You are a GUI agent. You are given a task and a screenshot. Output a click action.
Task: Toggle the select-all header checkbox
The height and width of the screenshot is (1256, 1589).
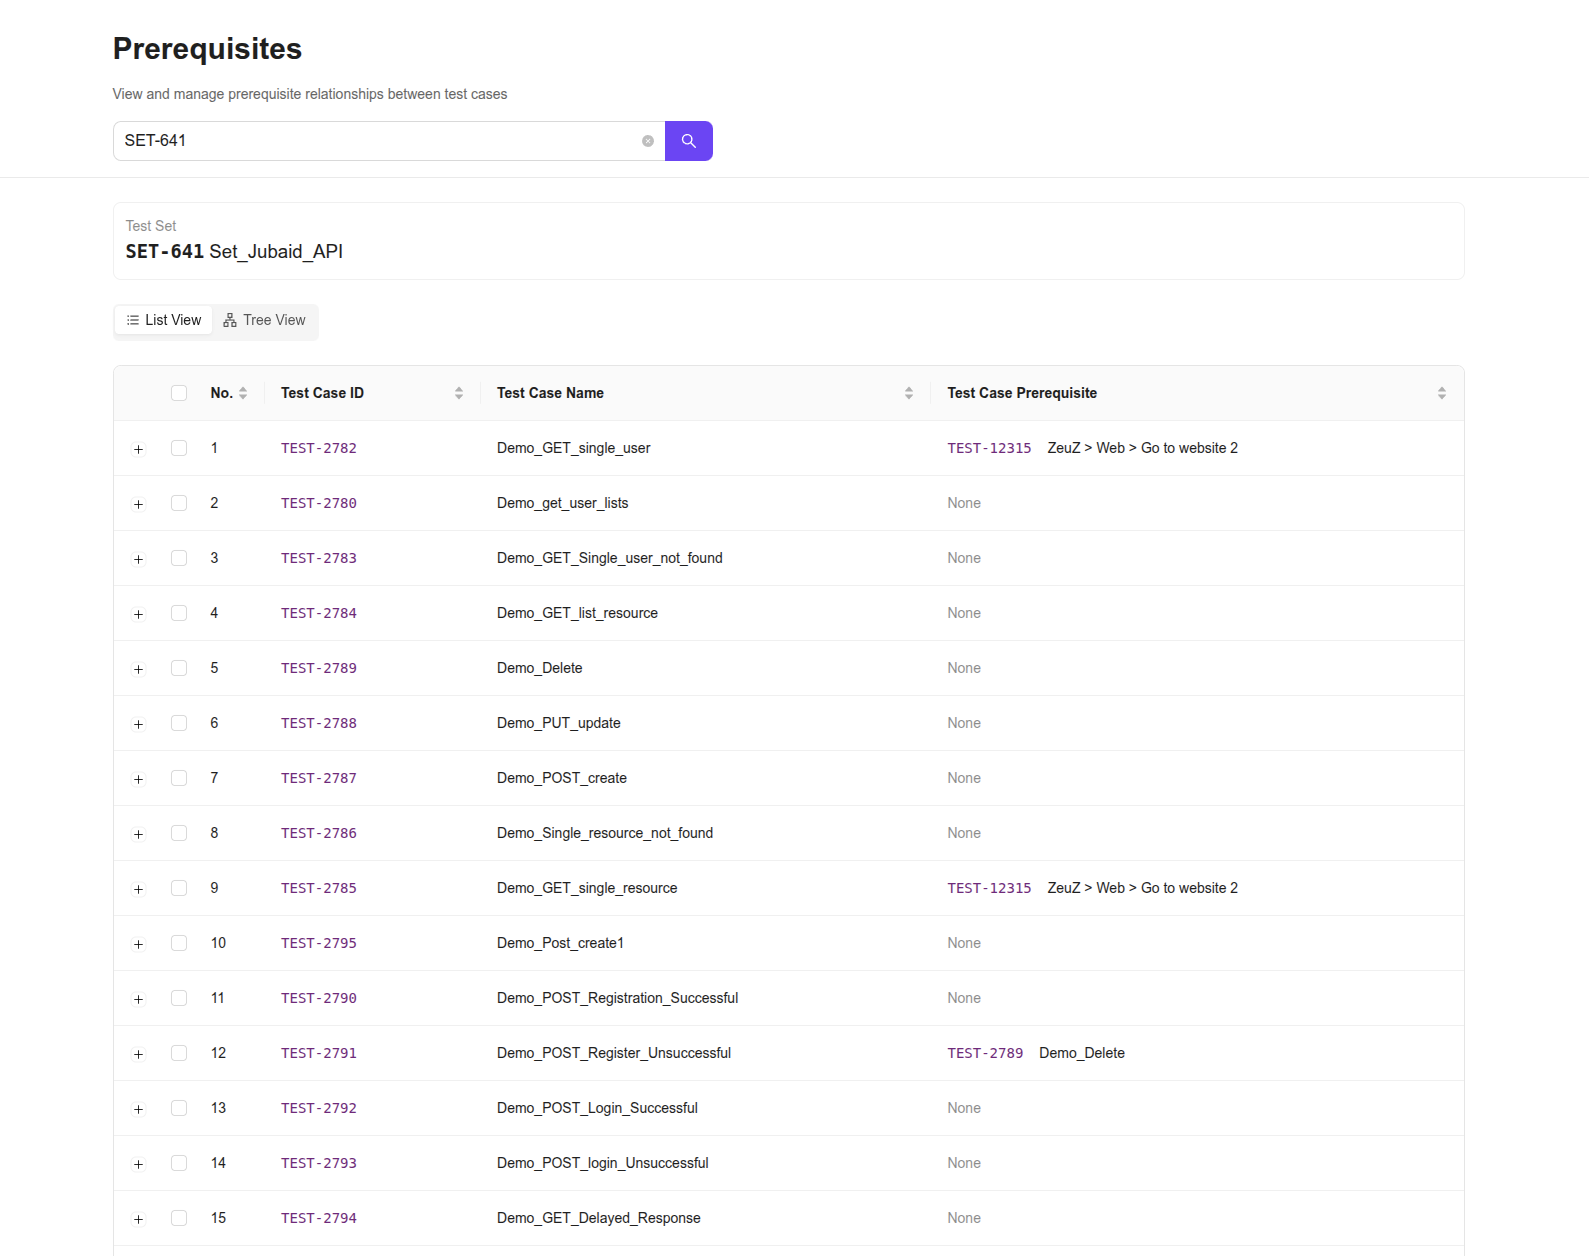(x=179, y=393)
